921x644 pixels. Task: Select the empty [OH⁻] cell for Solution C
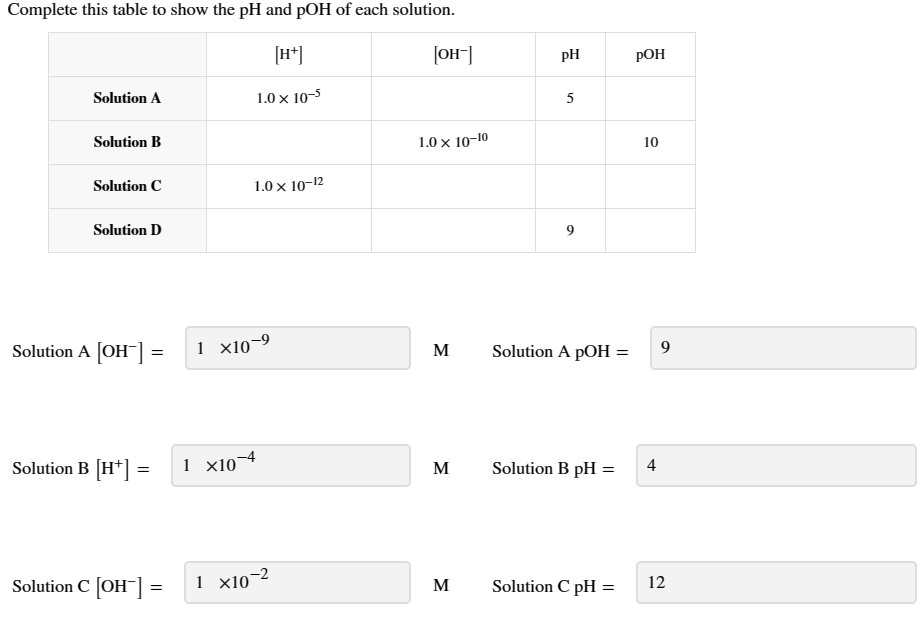455,186
